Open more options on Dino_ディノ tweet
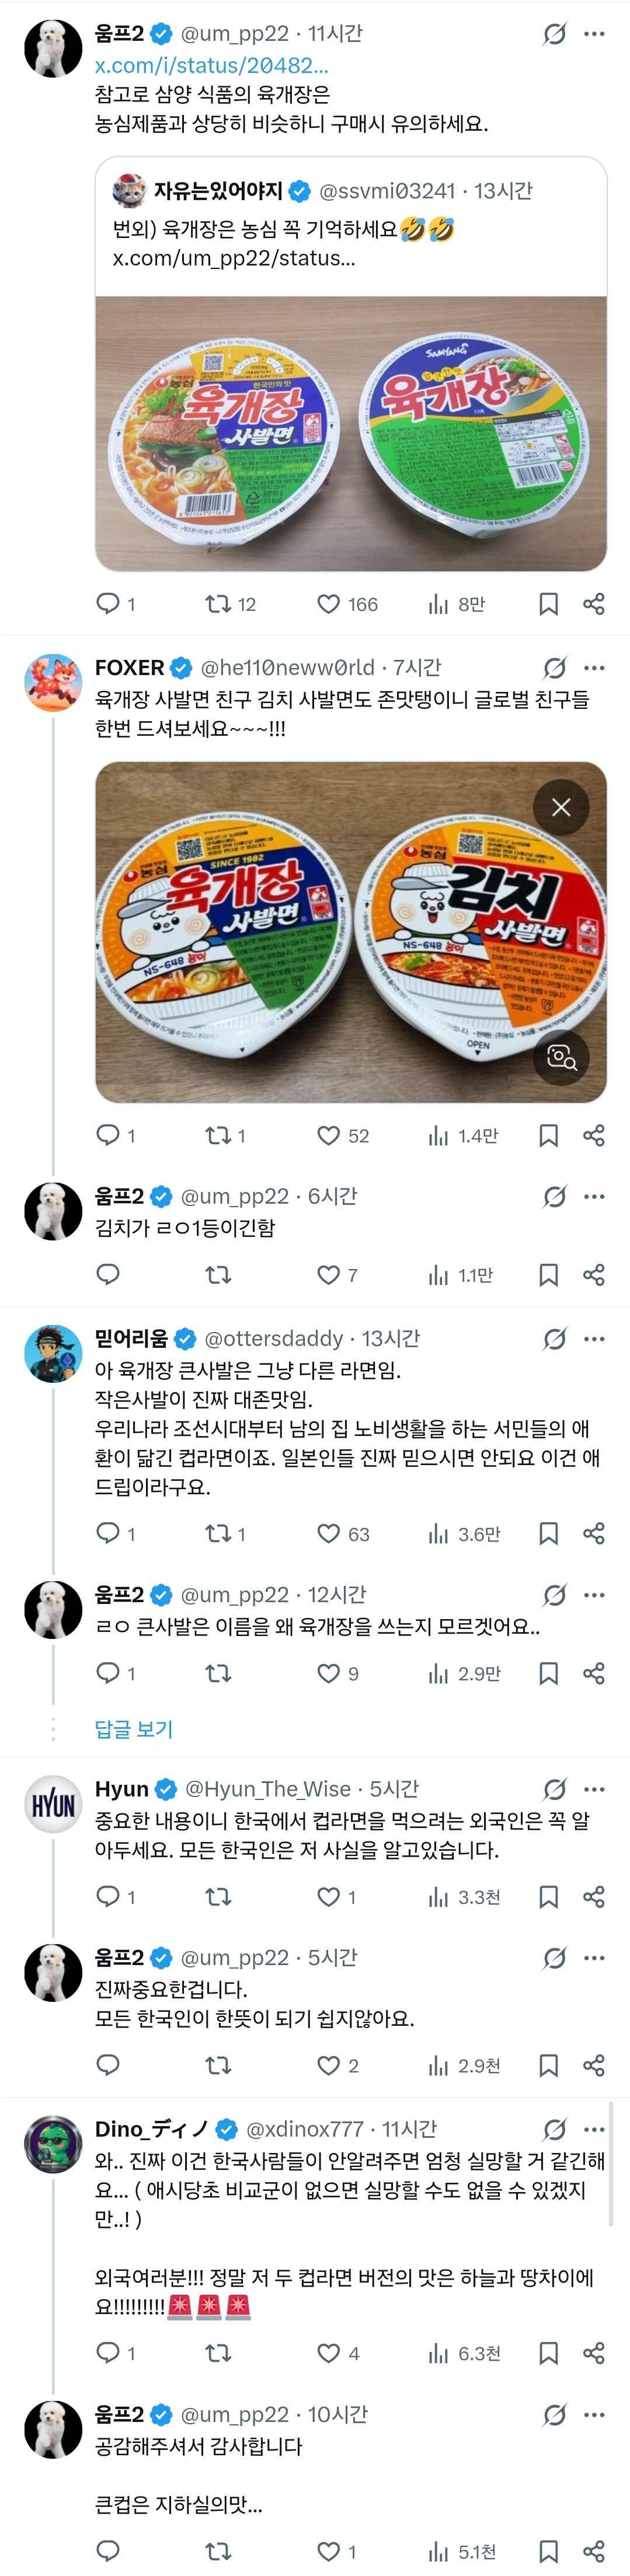Screen dimensions: 630x2576 [x=594, y=2129]
